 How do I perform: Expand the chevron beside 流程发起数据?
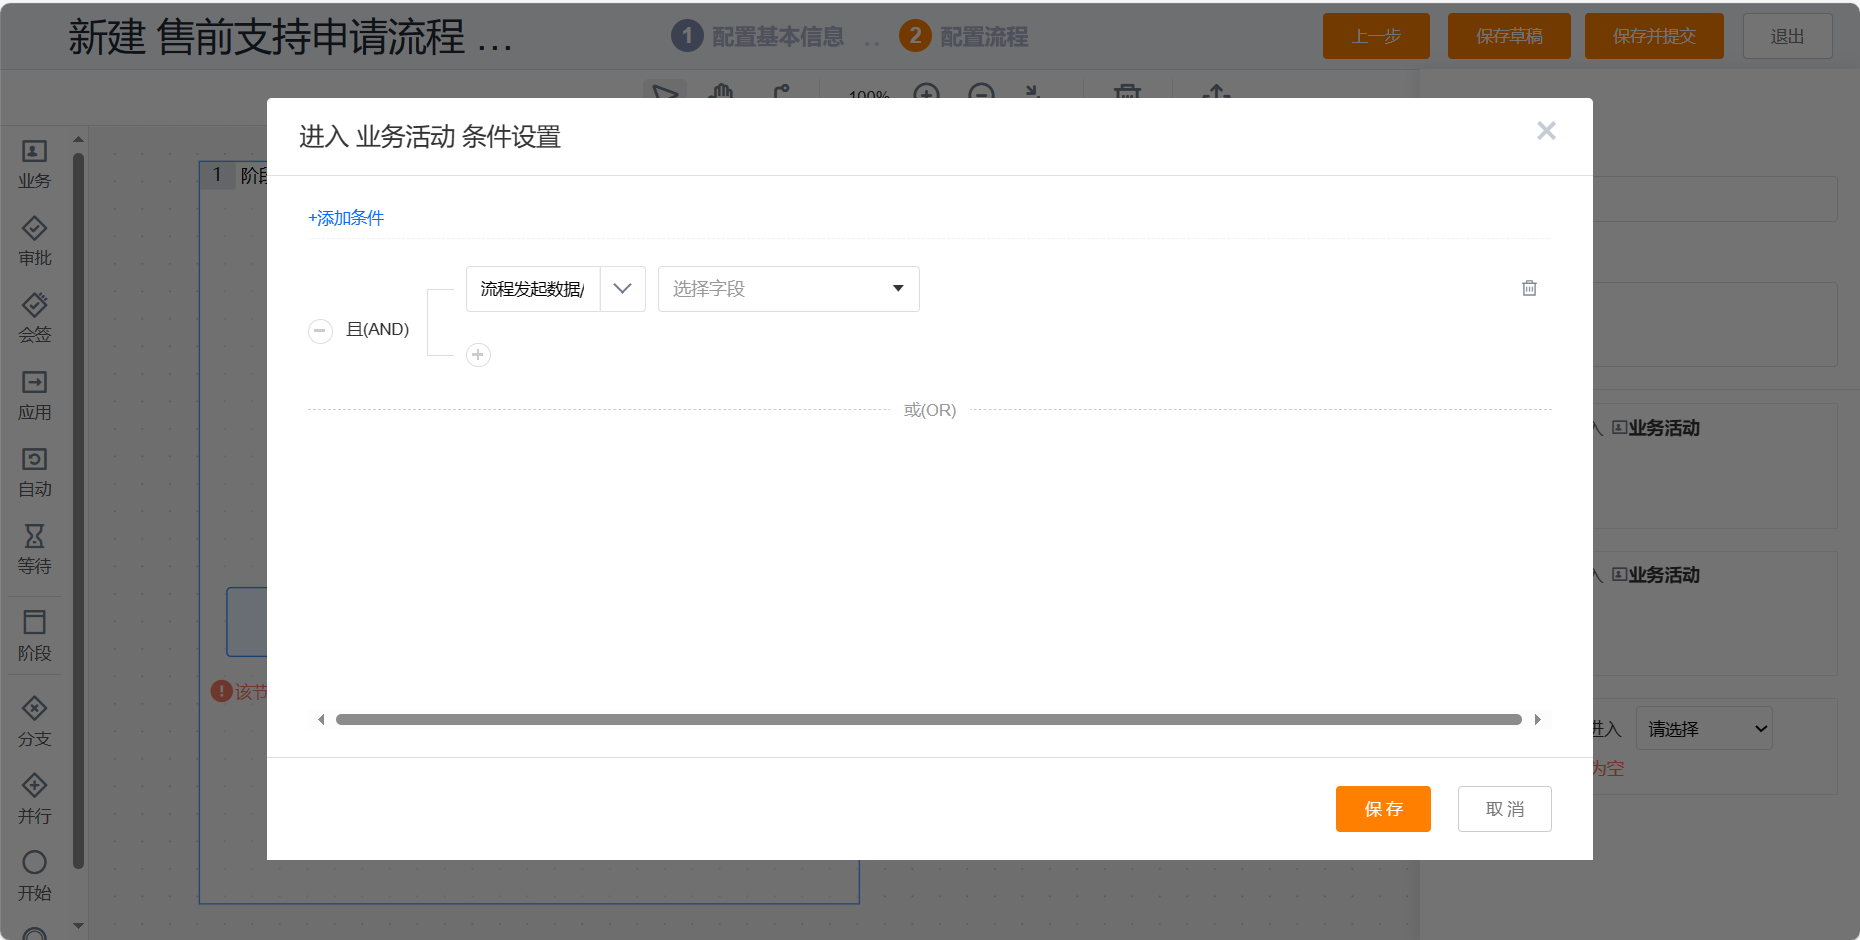click(x=623, y=289)
